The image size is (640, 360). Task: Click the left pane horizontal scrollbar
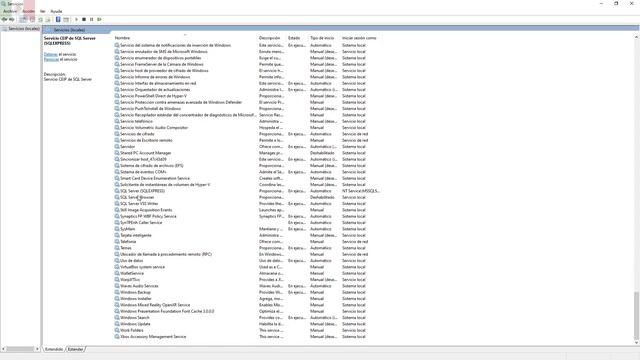click(20, 349)
